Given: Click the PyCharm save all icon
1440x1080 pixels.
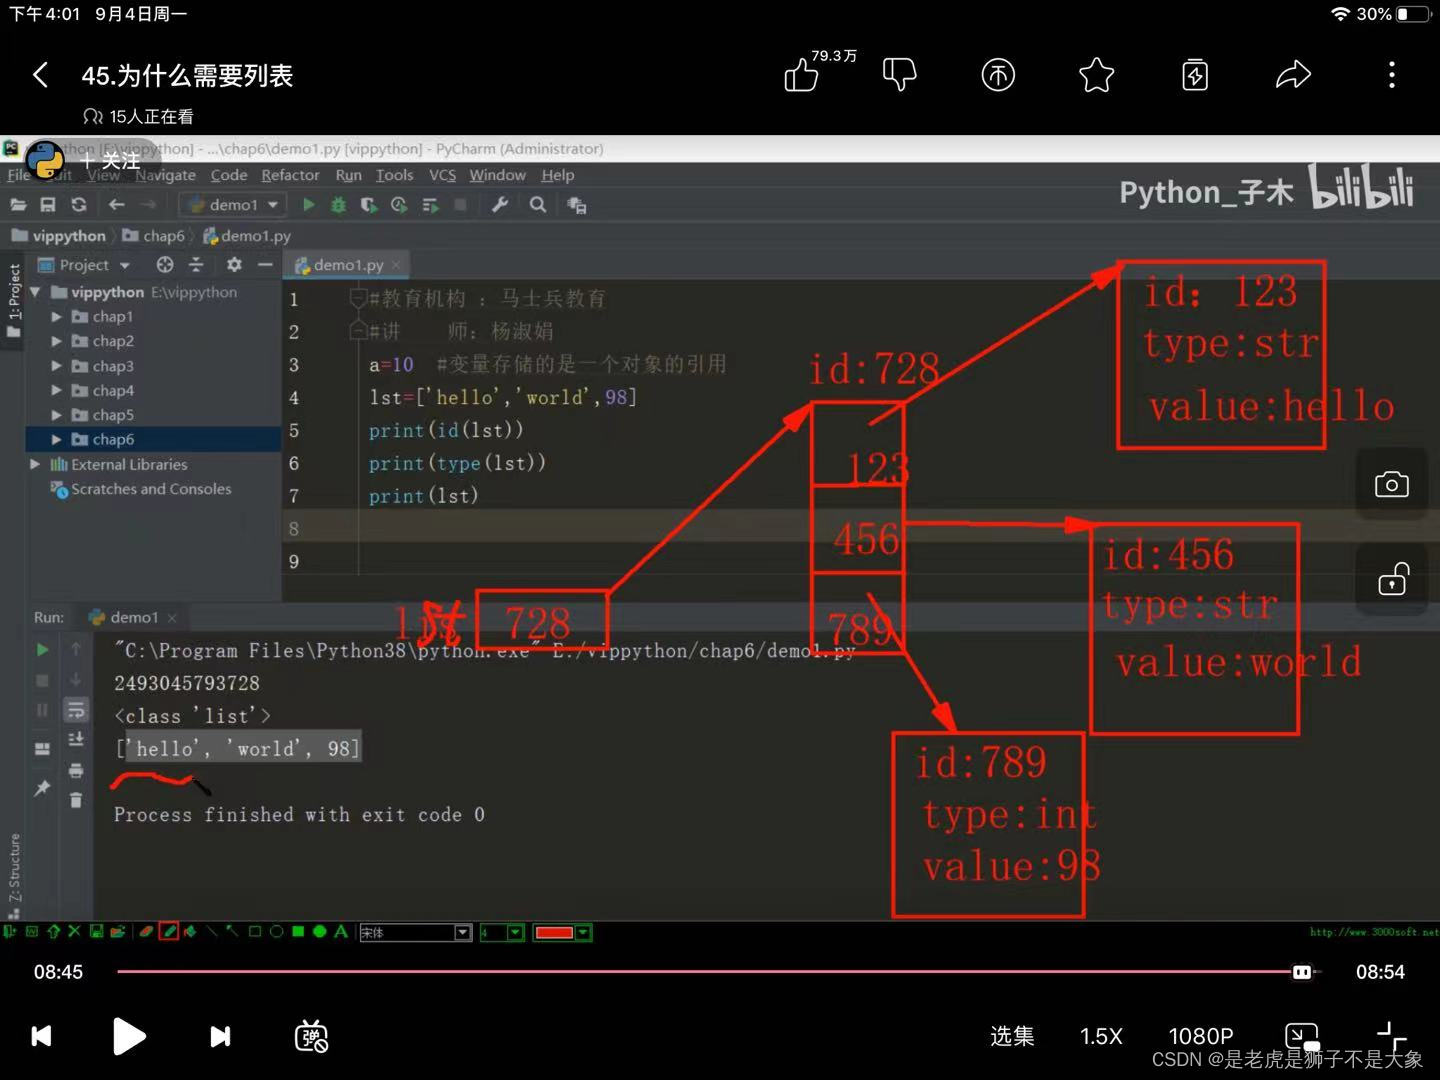Looking at the screenshot, I should click(x=47, y=204).
